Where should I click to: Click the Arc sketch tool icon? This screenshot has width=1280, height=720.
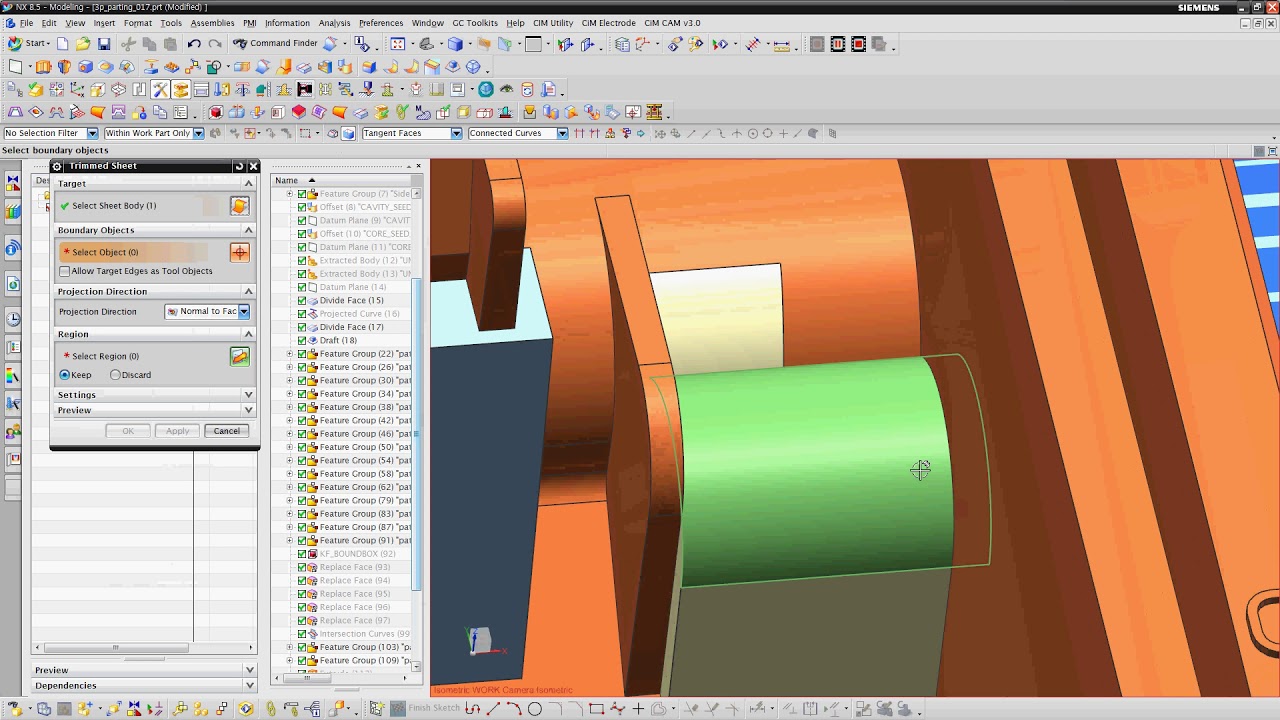click(514, 709)
